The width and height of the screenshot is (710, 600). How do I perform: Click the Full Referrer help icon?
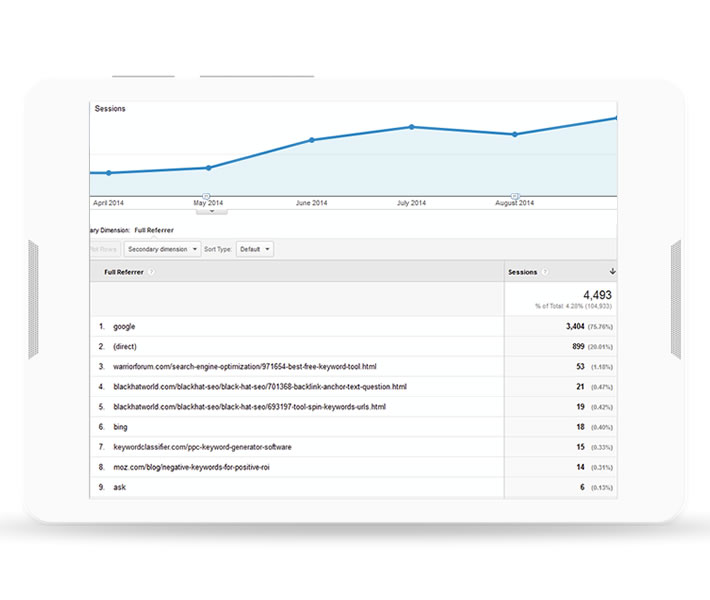(x=152, y=272)
